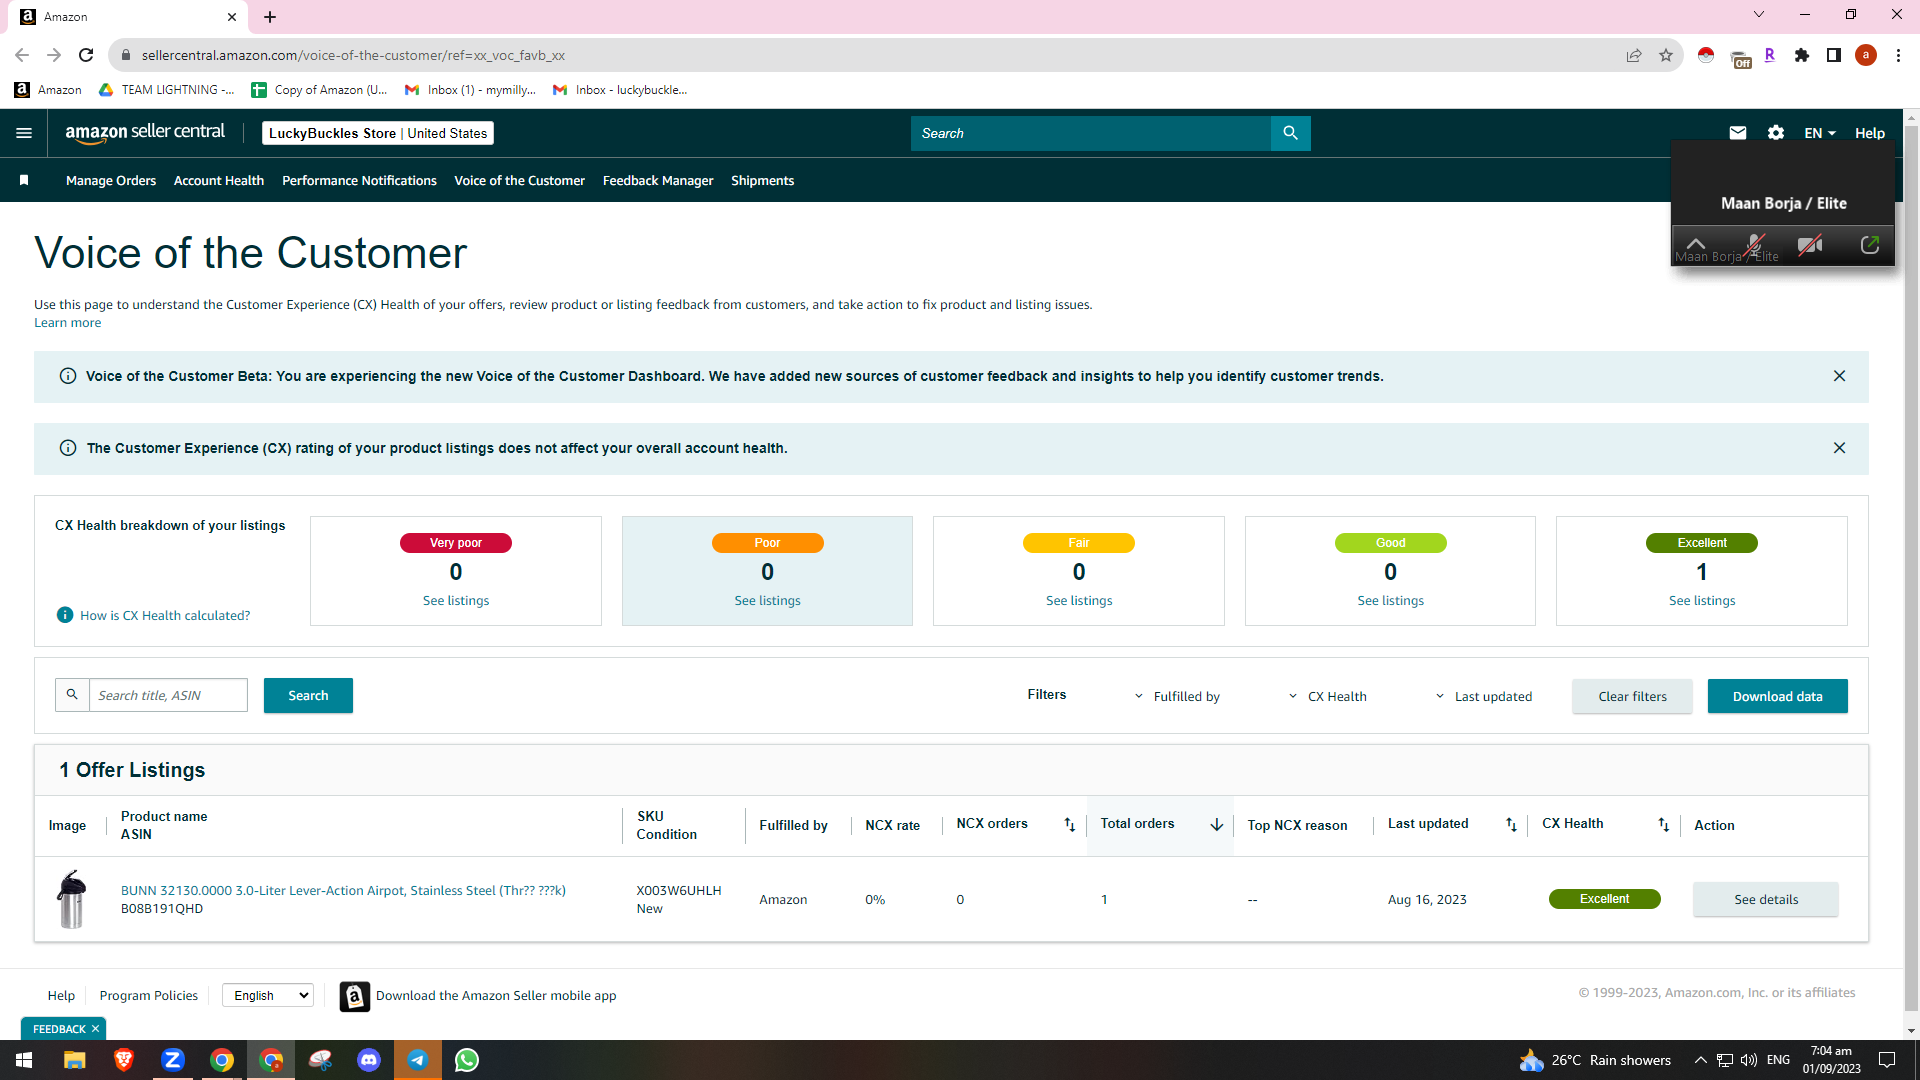
Task: Open Performance Notifications in the navigation
Action: [359, 181]
